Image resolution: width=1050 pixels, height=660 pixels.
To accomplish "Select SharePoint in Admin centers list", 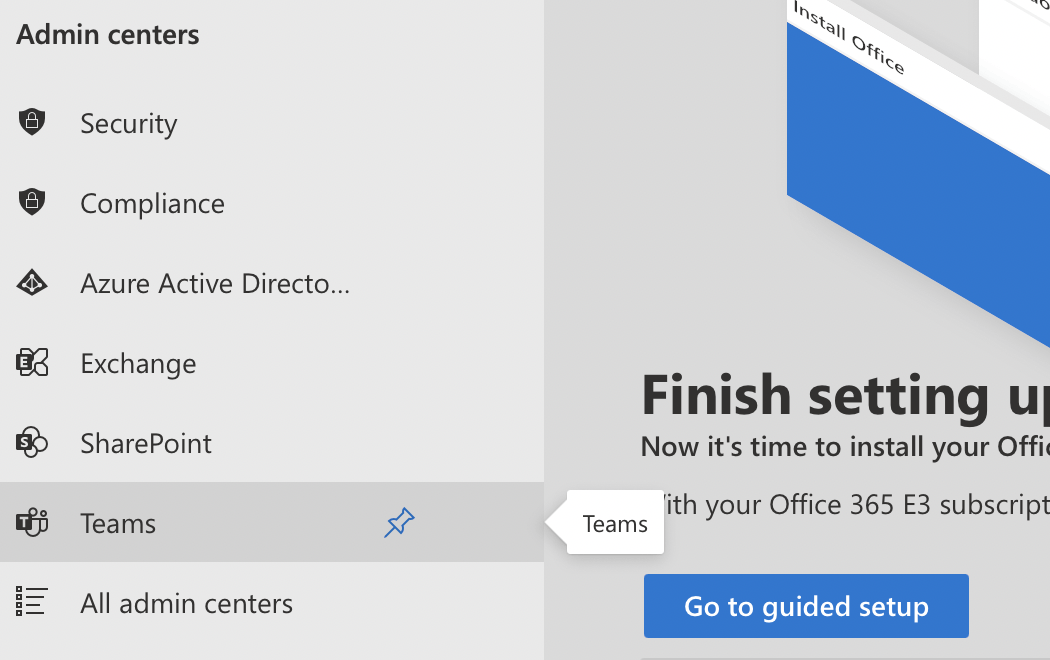I will (146, 444).
